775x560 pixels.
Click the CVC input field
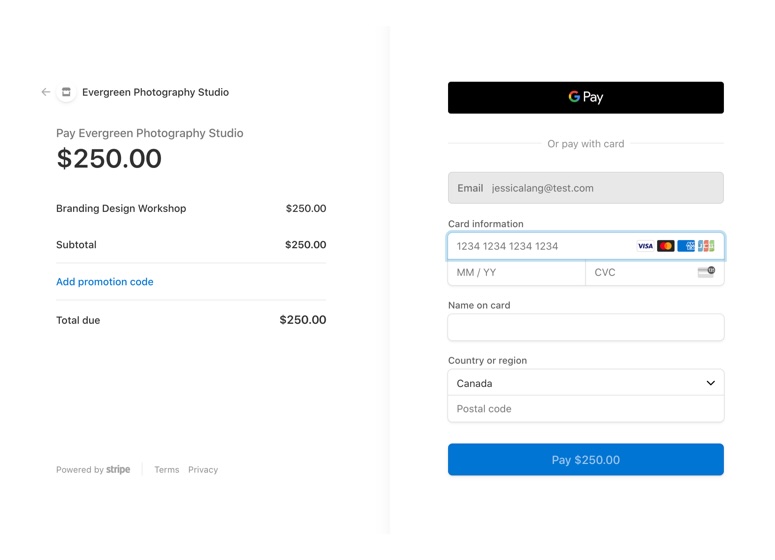[x=640, y=272]
